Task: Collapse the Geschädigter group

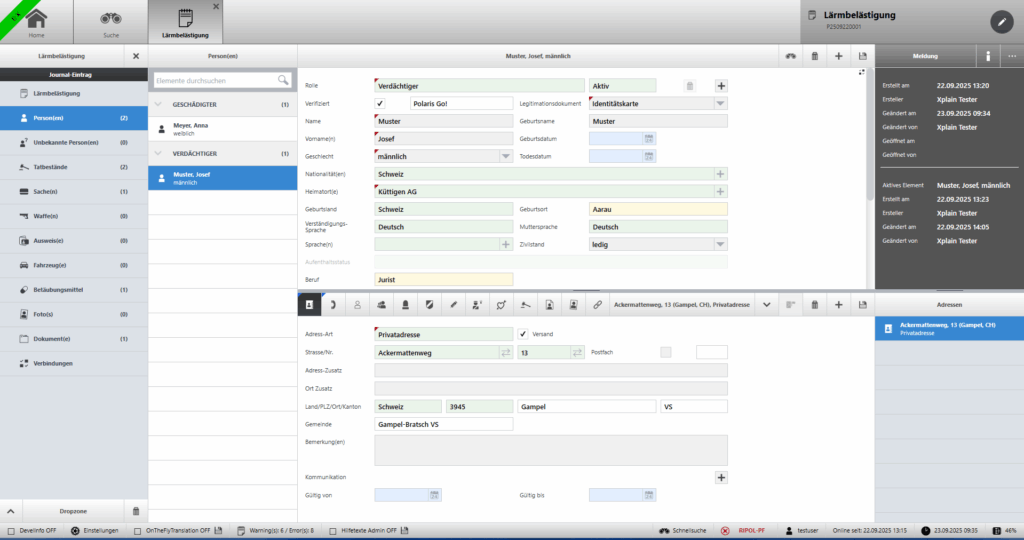Action: tap(159, 104)
